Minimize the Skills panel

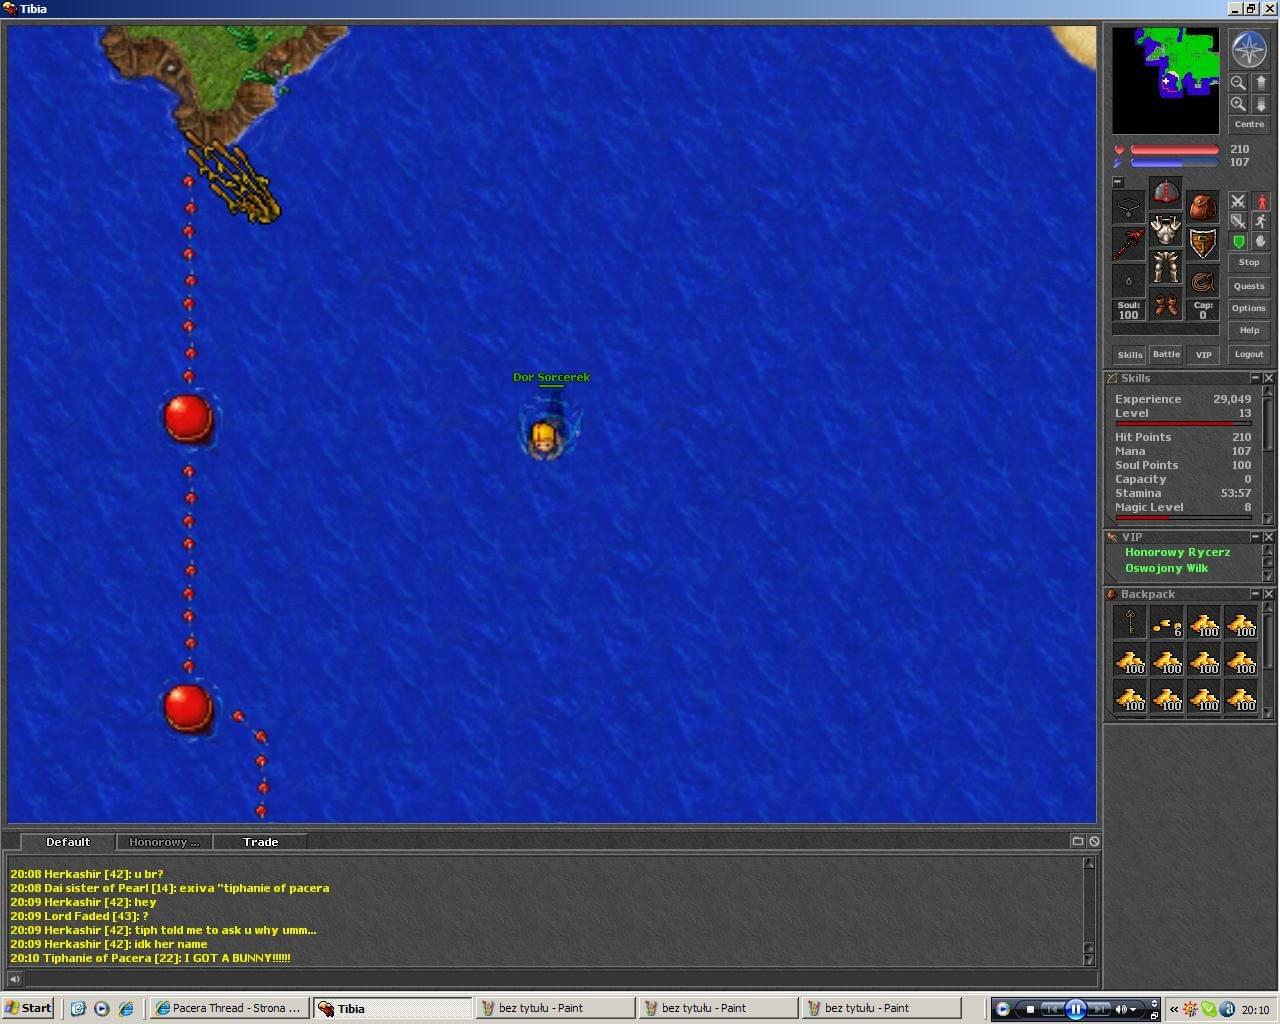pos(1255,378)
